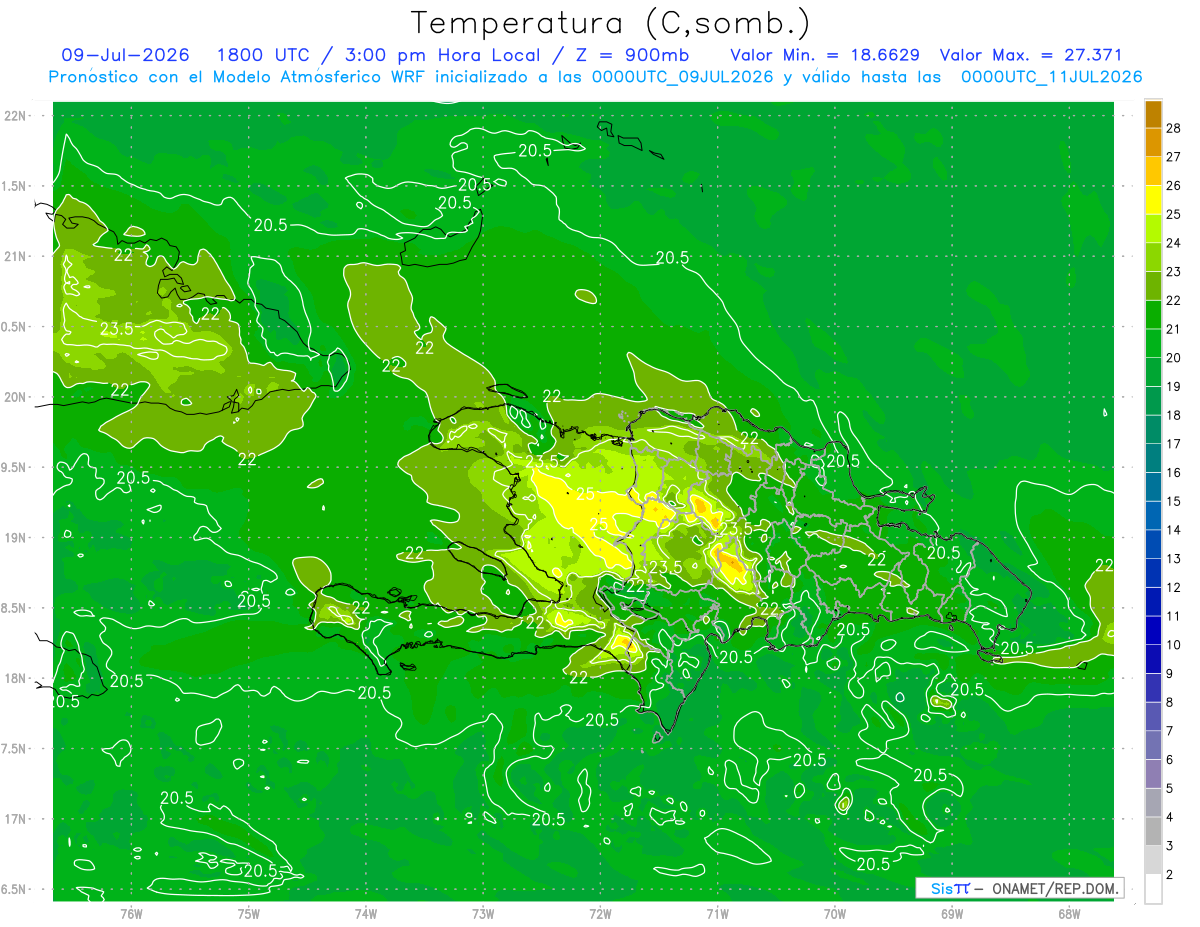Click the 0000UTC_09JUL2026 initialization time
Screen dimensions: 1200x927
pyautogui.click(x=683, y=77)
